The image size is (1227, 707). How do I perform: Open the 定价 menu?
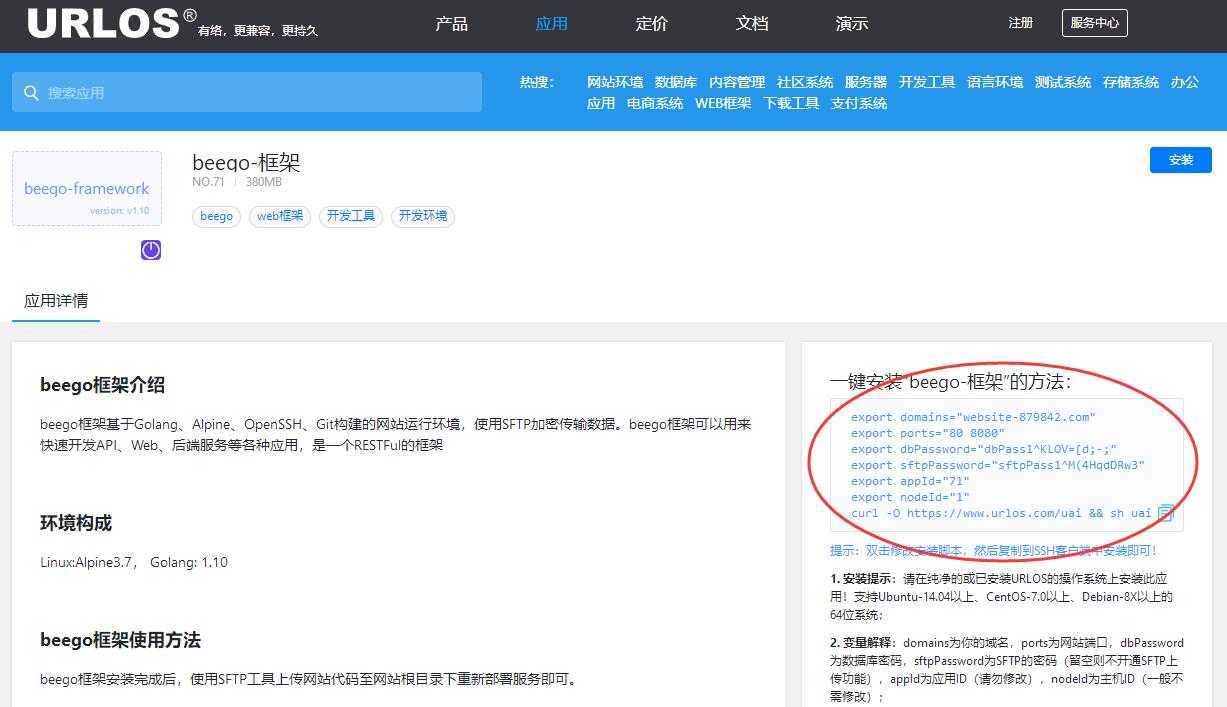click(x=652, y=23)
